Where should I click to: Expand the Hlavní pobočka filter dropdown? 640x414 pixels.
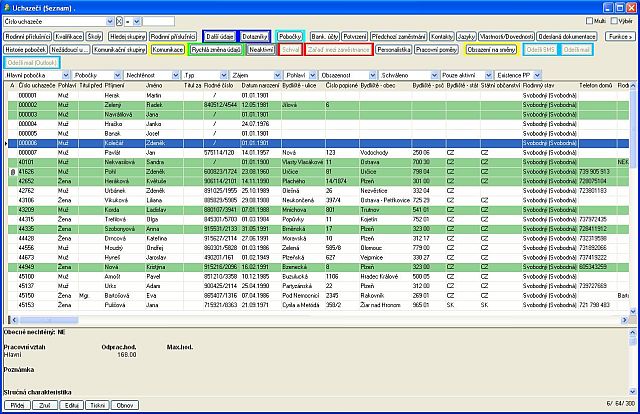(66, 75)
